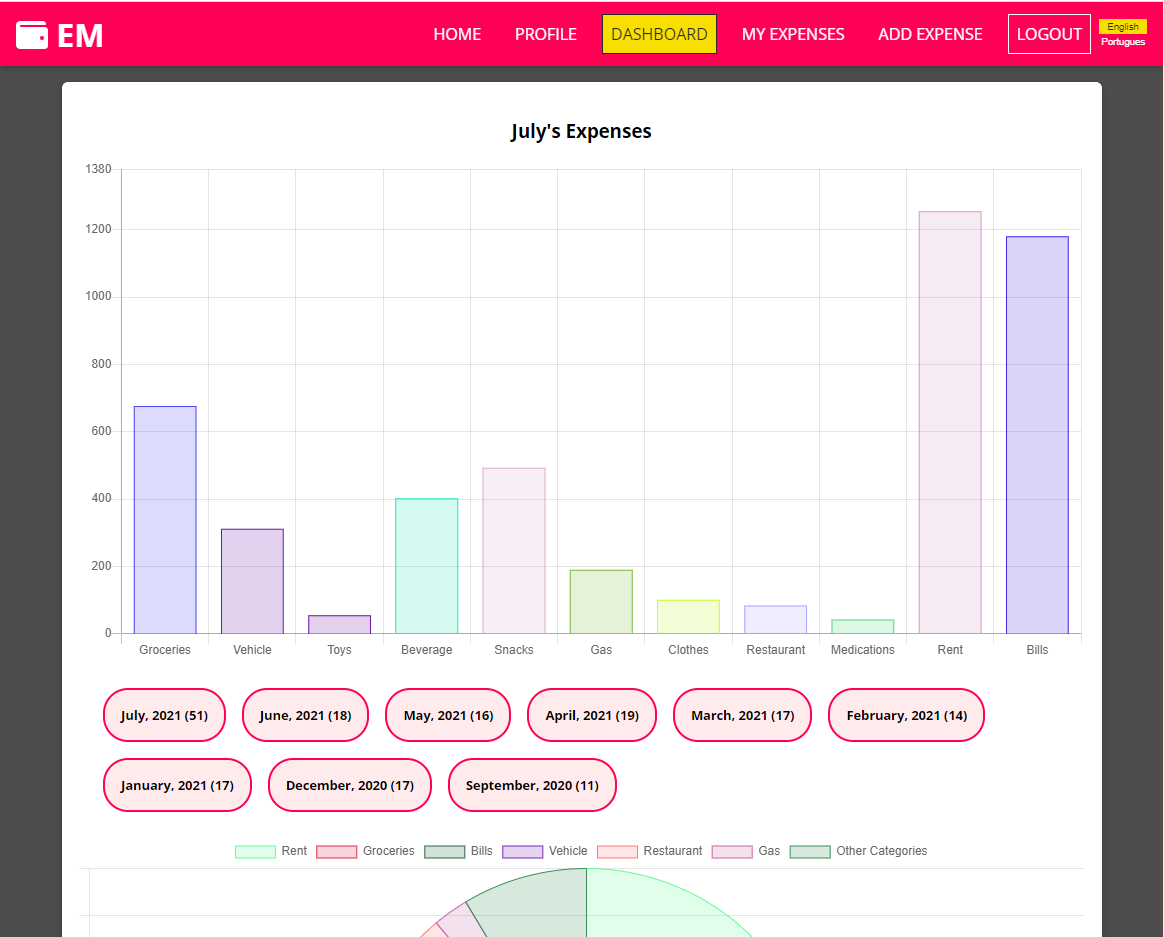This screenshot has width=1164, height=937.
Task: Click the Gas bar in bar chart
Action: click(601, 601)
